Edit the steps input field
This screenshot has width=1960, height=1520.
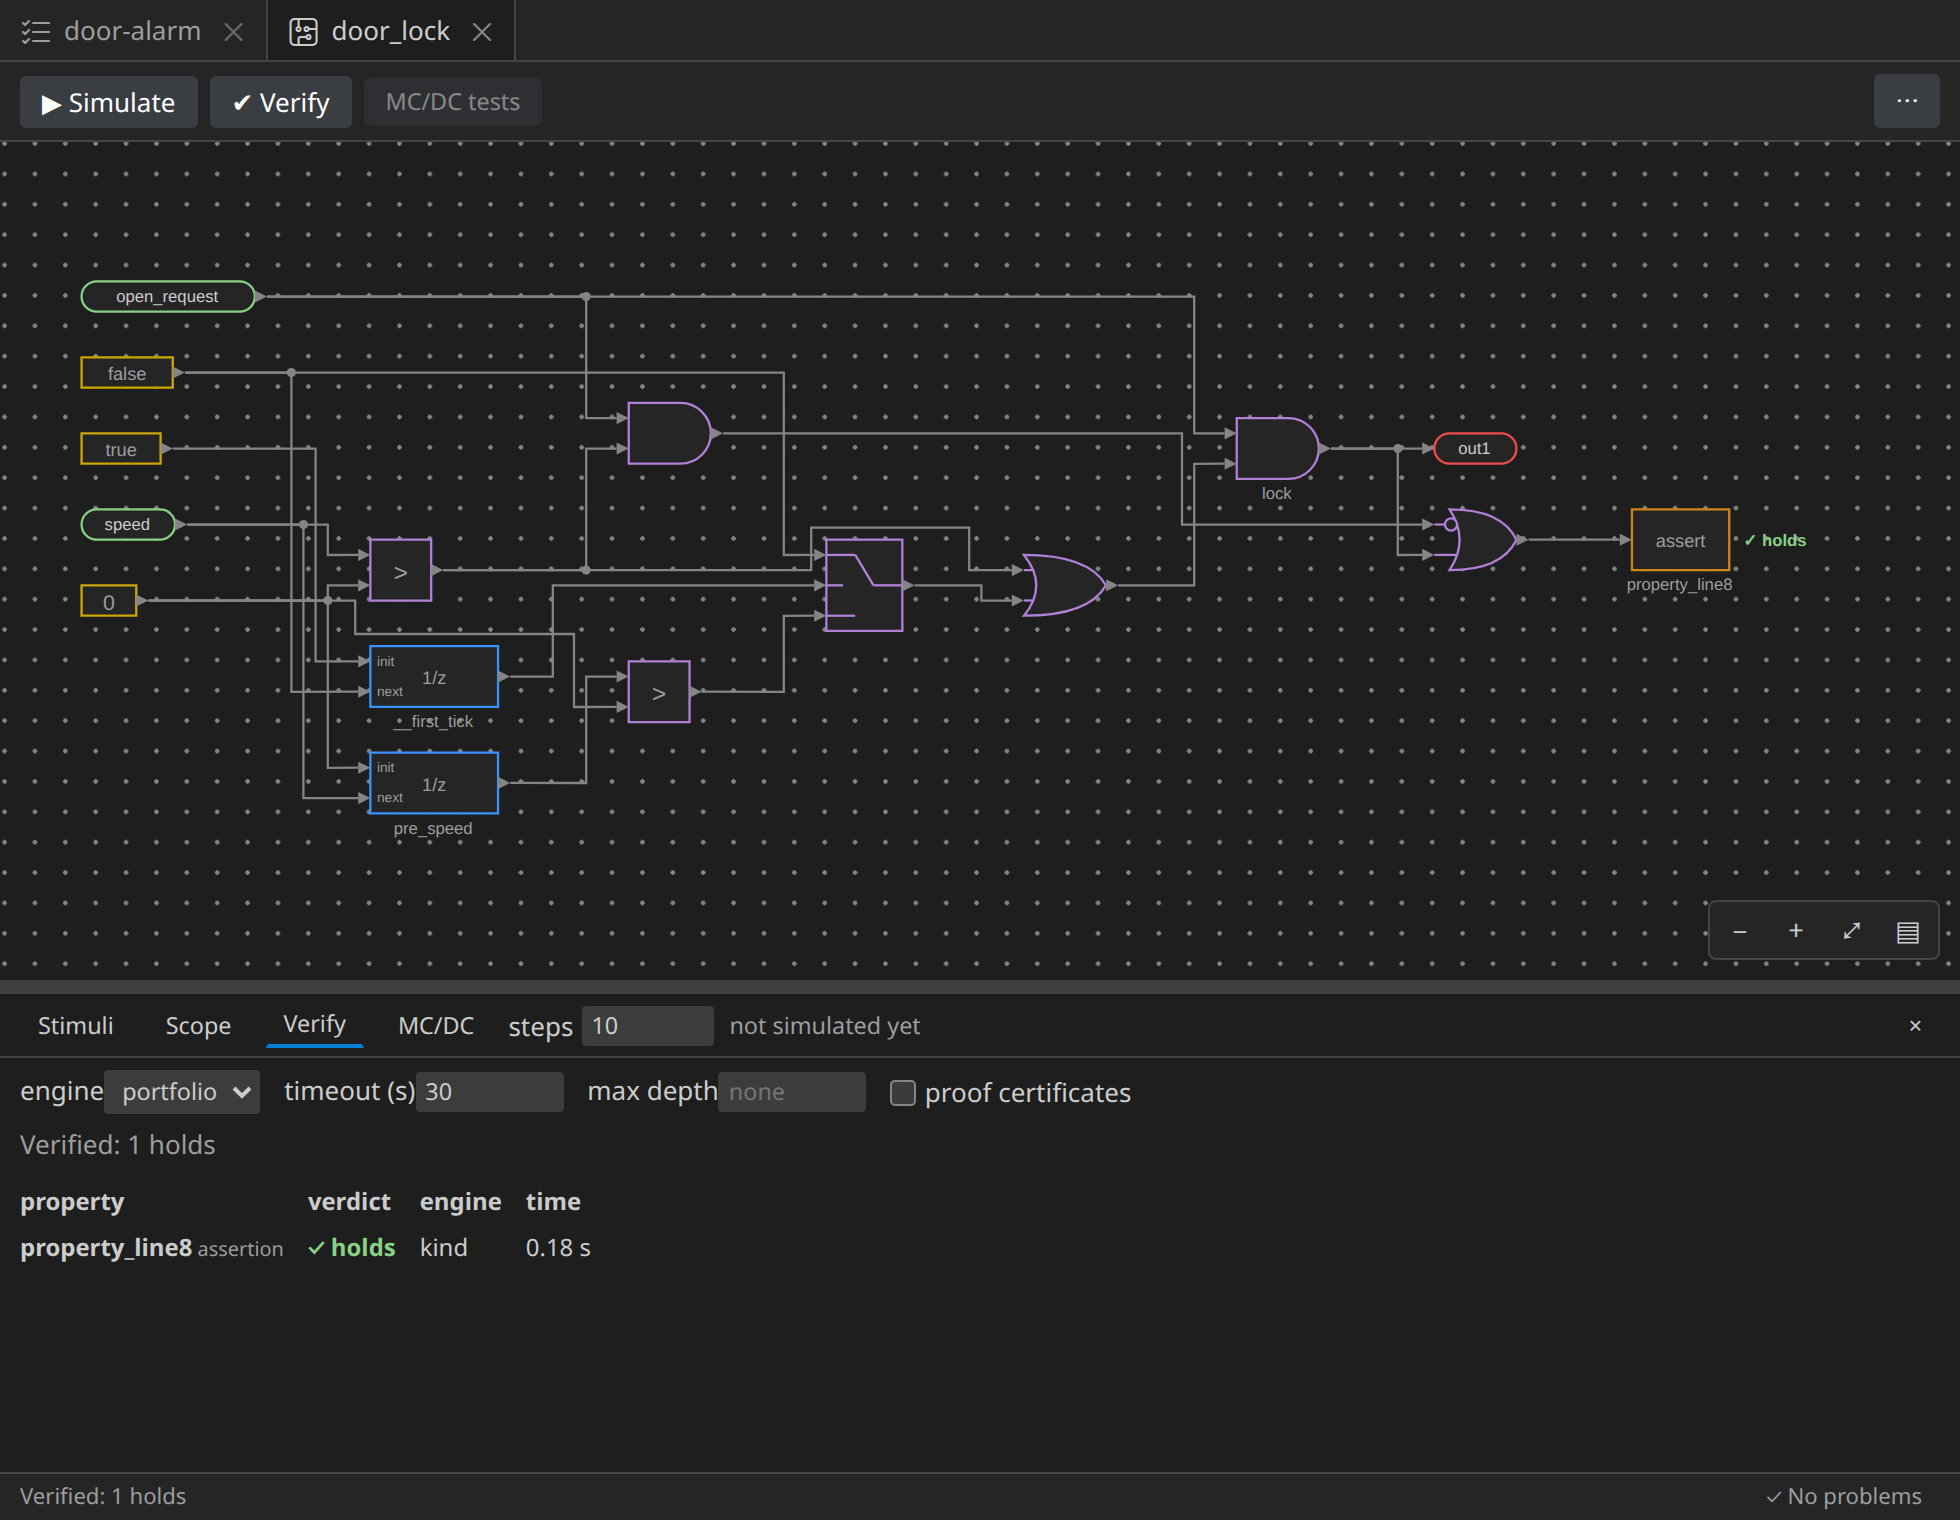[647, 1026]
